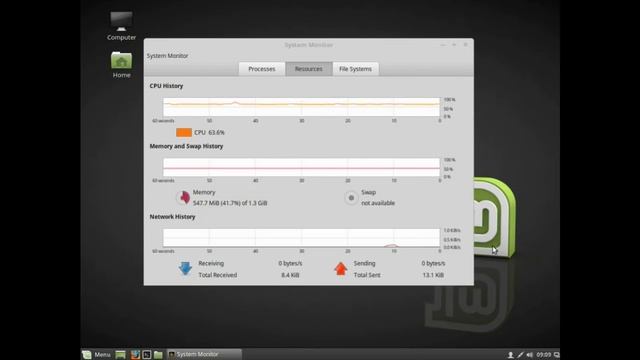This screenshot has width=640, height=360.
Task: Close the System Monitor window
Action: [x=465, y=44]
